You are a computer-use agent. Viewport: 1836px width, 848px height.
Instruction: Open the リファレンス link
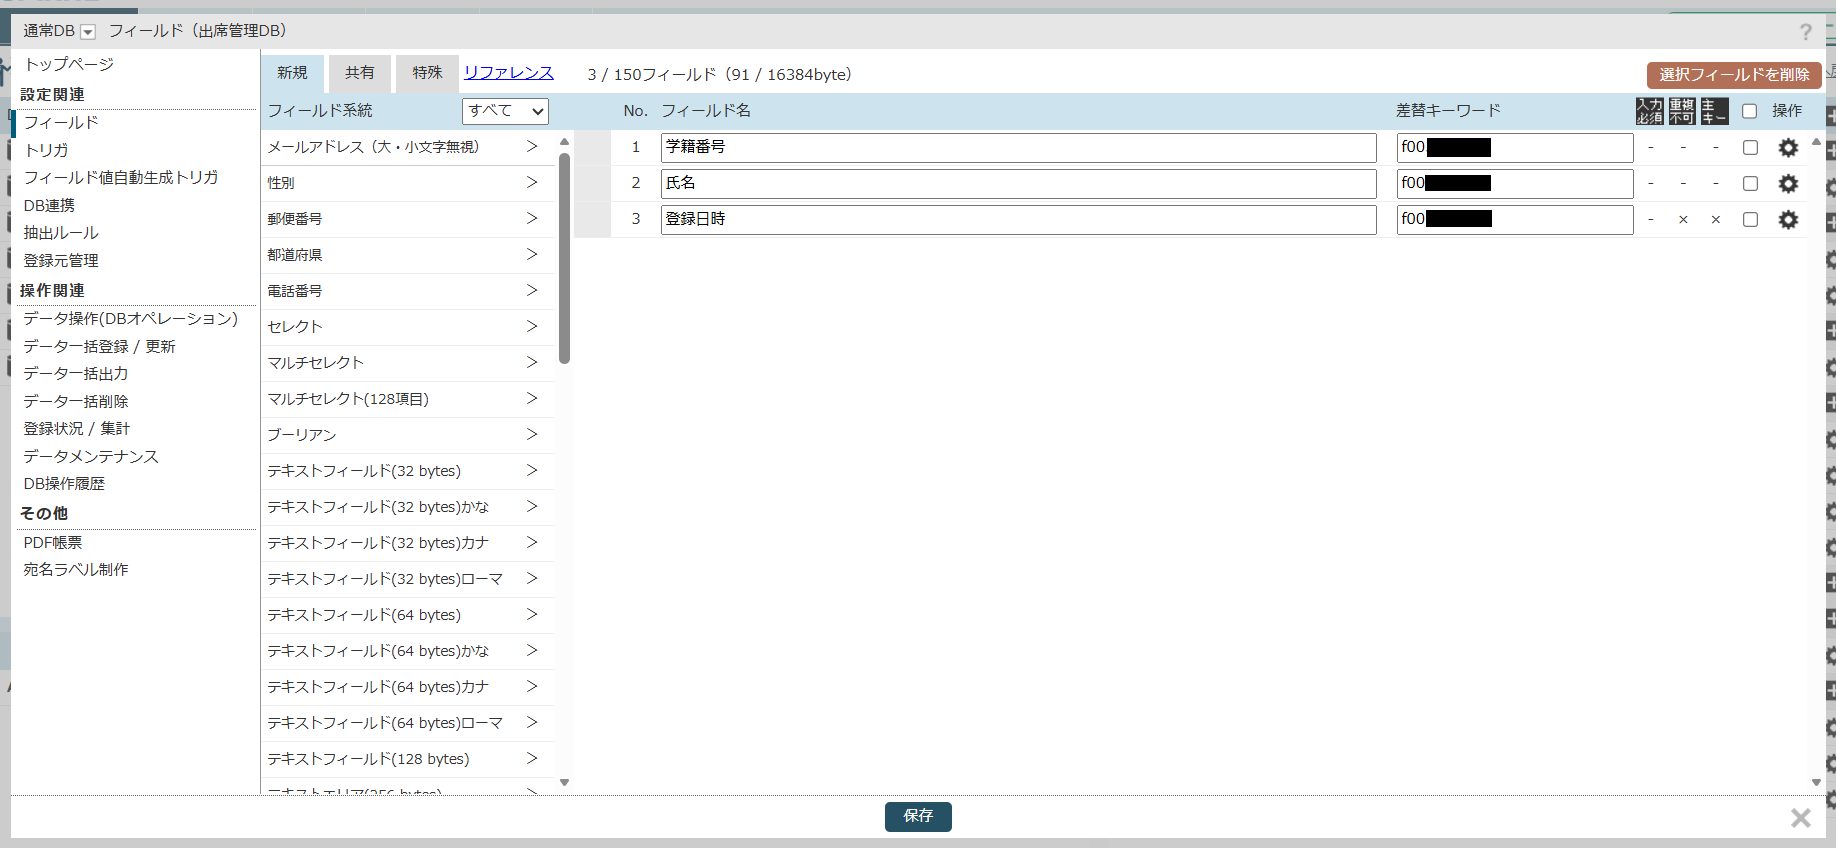(508, 73)
